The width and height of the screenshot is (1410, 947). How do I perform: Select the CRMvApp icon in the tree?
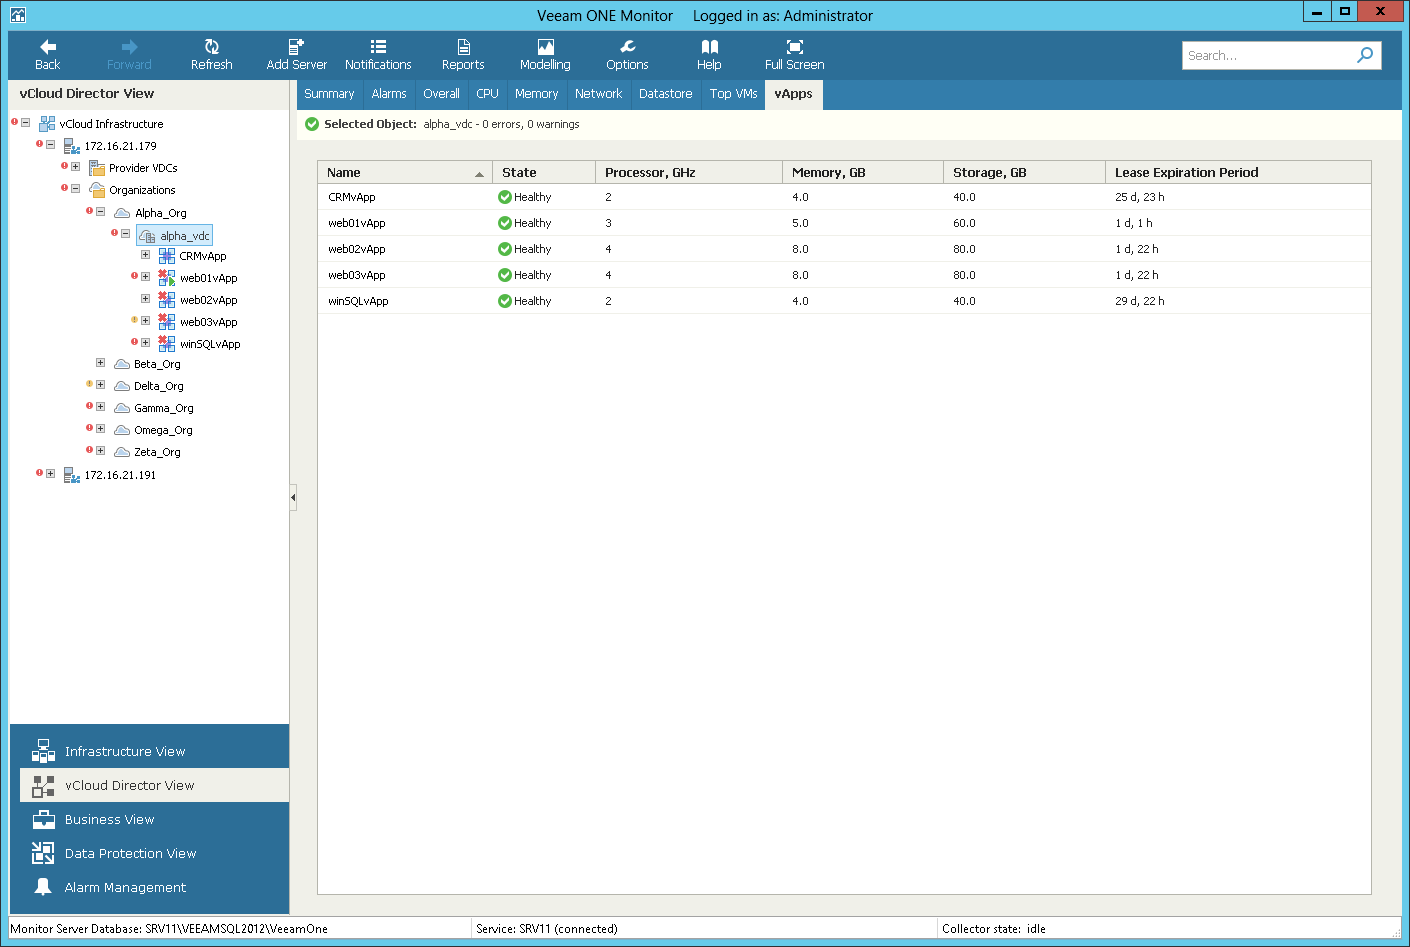tap(167, 256)
